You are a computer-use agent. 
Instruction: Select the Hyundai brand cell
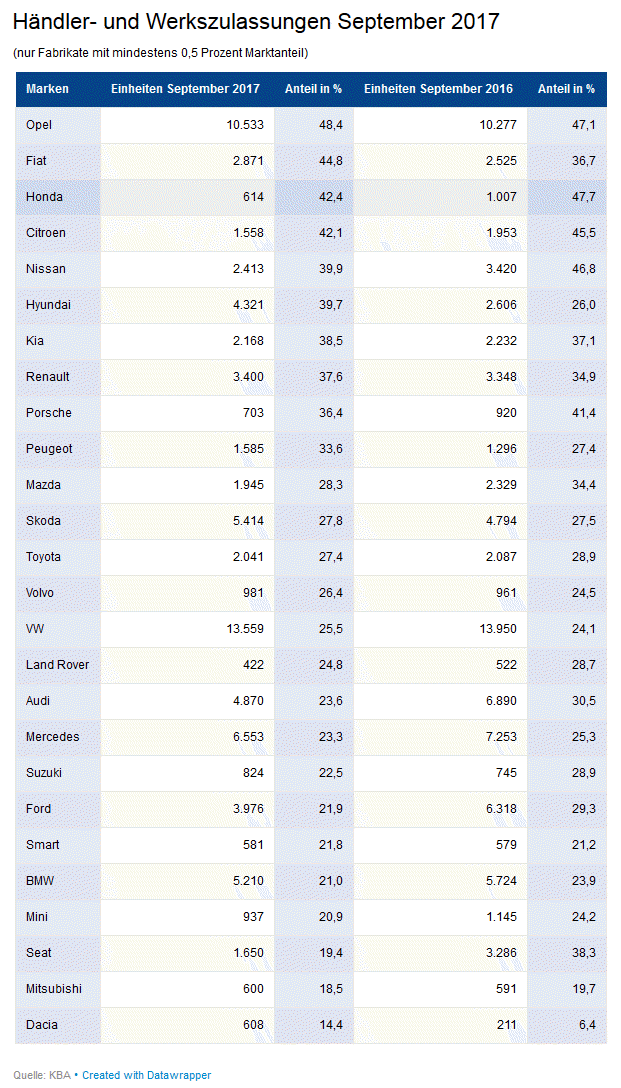coord(48,305)
